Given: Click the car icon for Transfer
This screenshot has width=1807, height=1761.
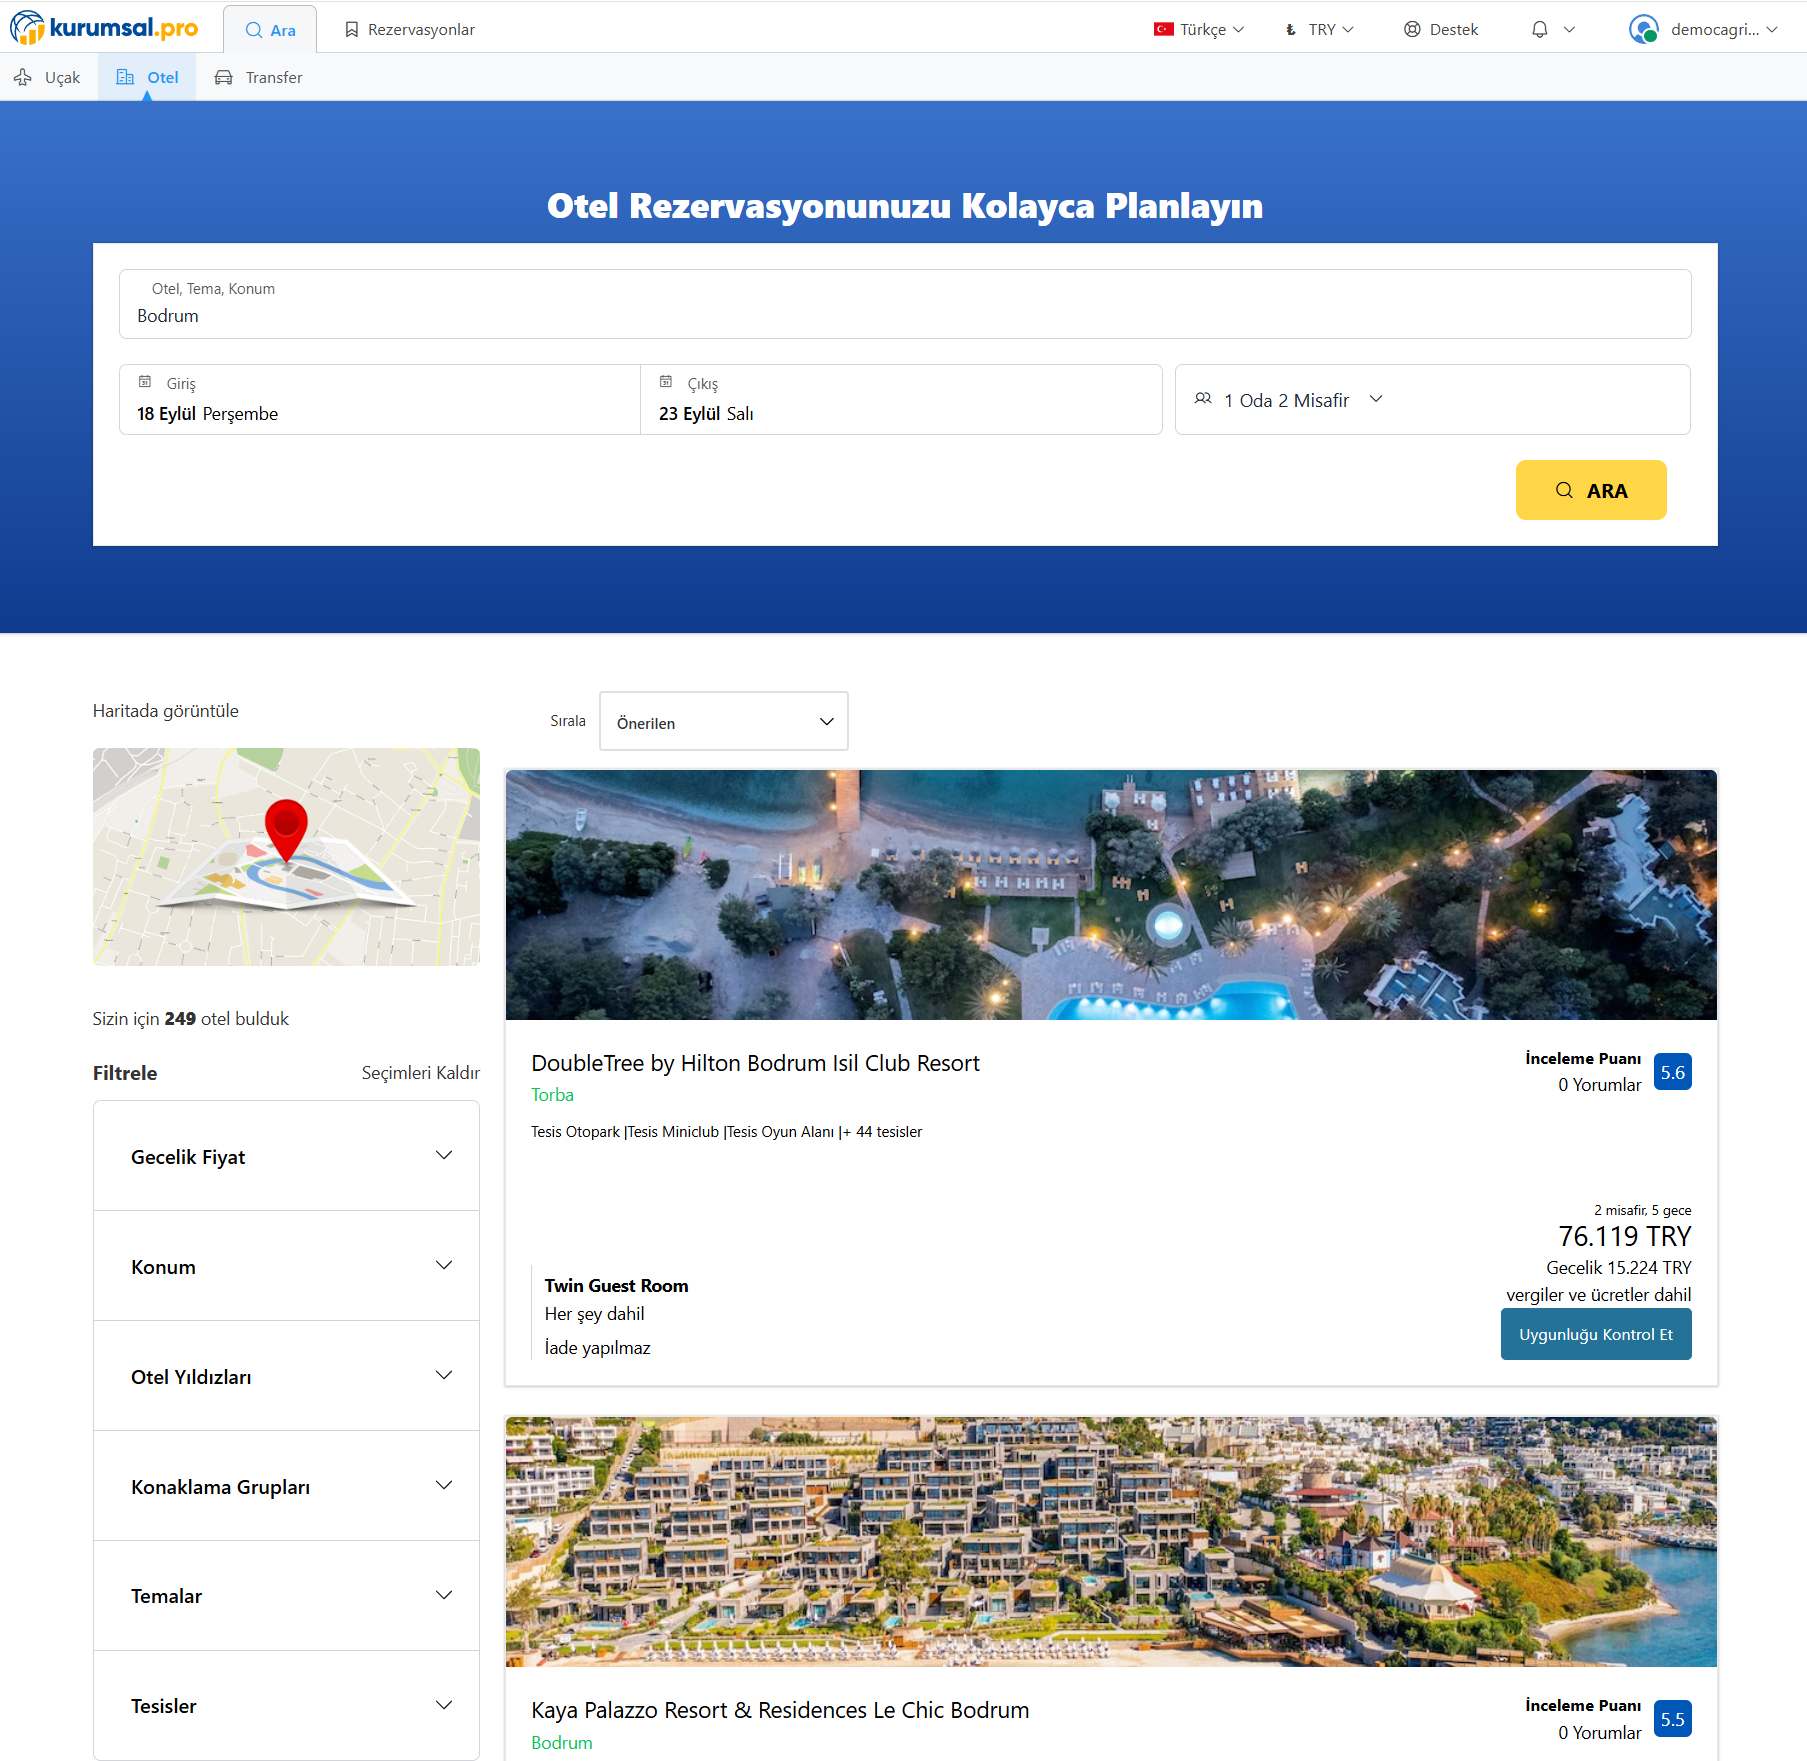Looking at the screenshot, I should [x=223, y=77].
